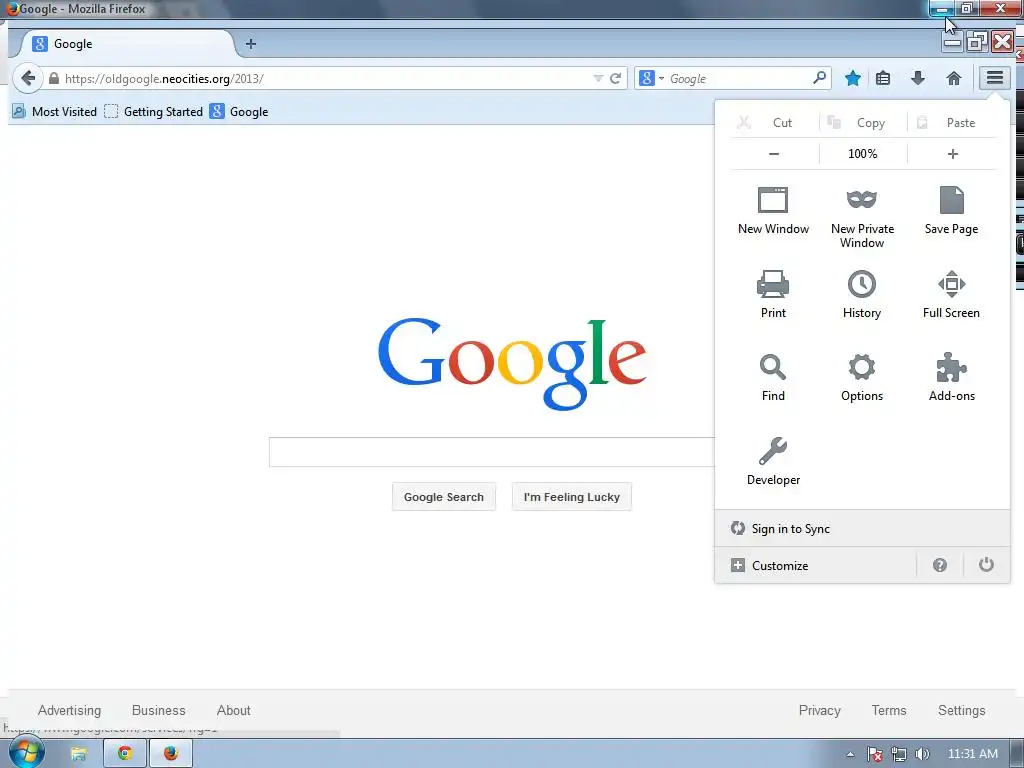Open the Settings footer link
Screen dimensions: 1024x768
pyautogui.click(x=961, y=710)
